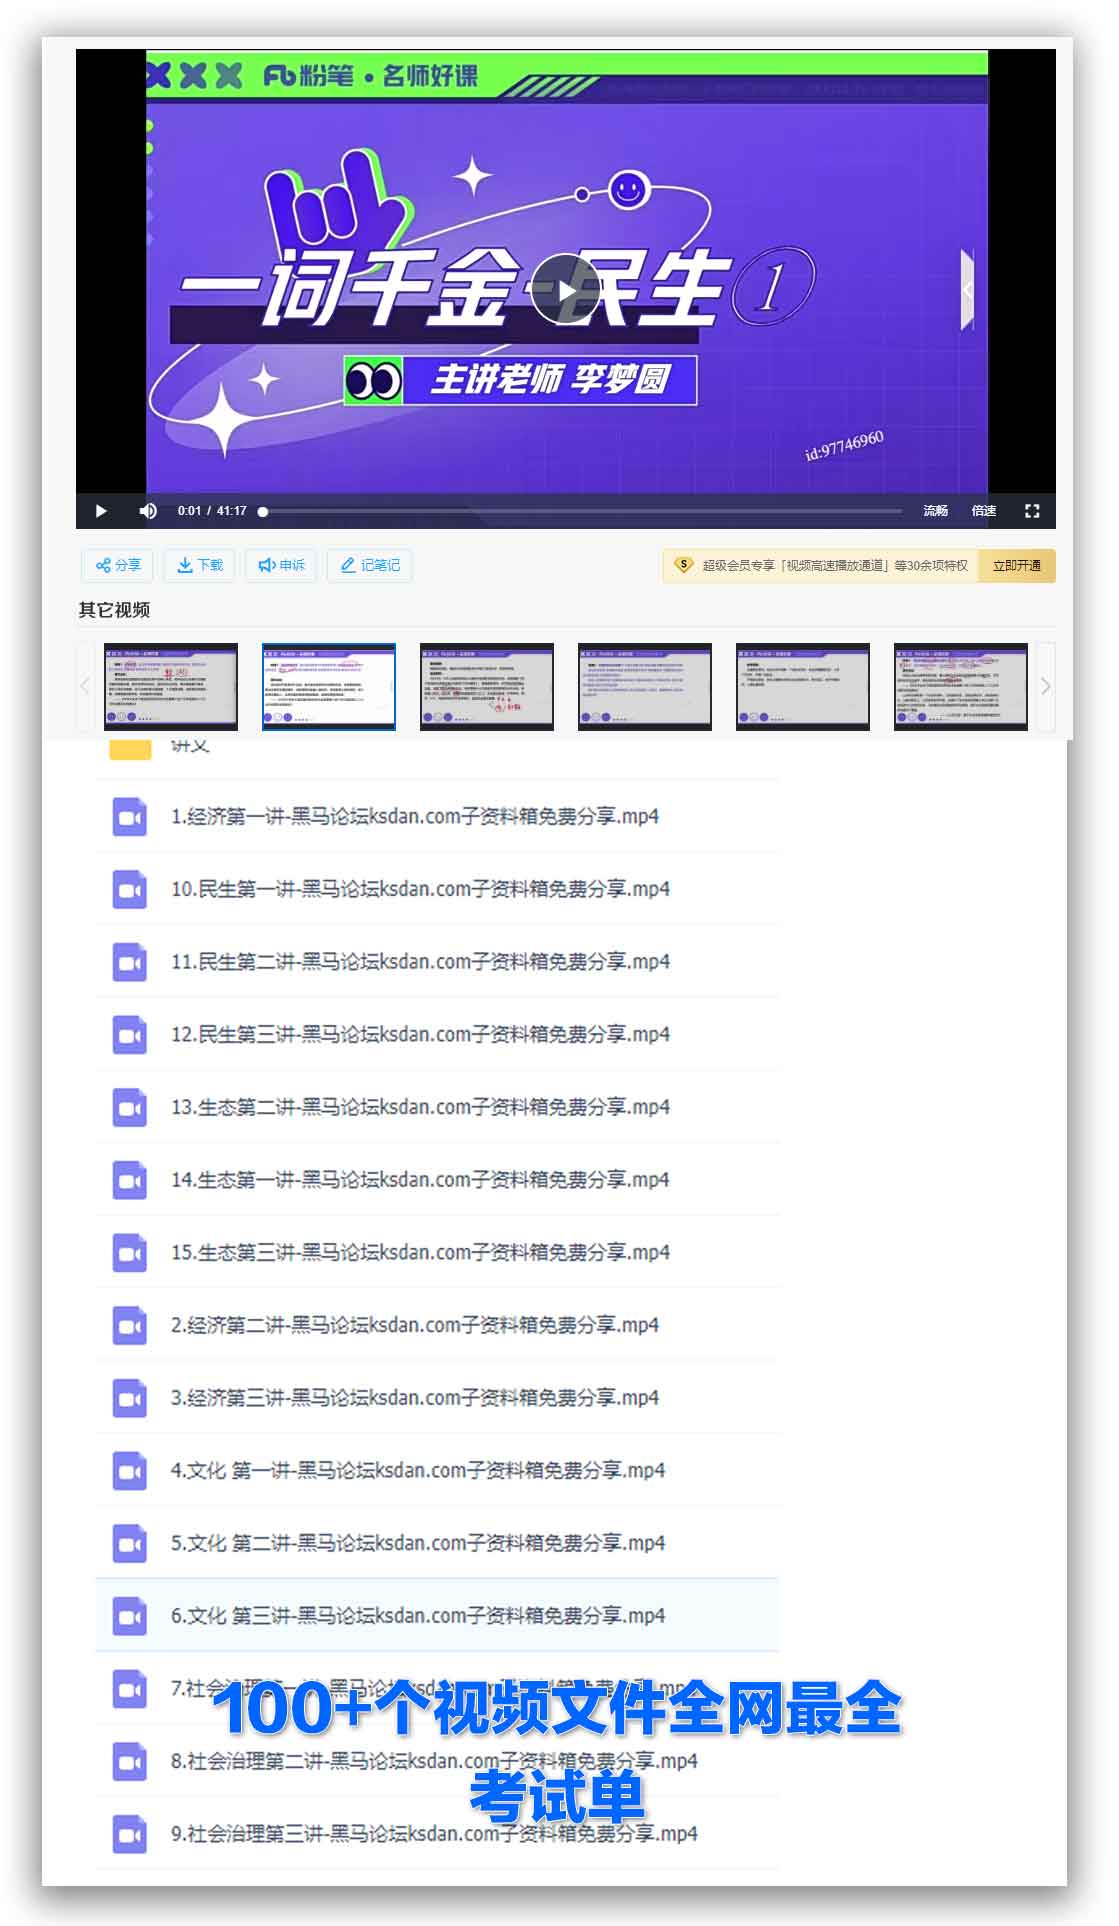Click the video icon of 9.社会治理第三讲
Image resolution: width=1119 pixels, height=1926 pixels.
[x=130, y=1834]
